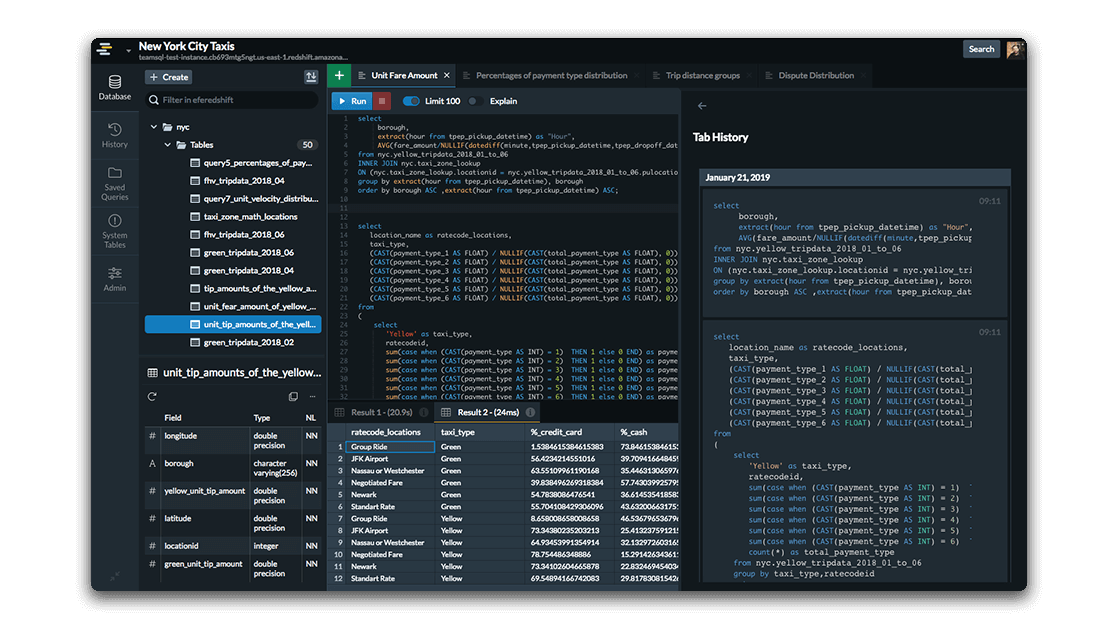Open the Admin sidebar section
Viewport: 1120px width, 630px height.
click(114, 279)
